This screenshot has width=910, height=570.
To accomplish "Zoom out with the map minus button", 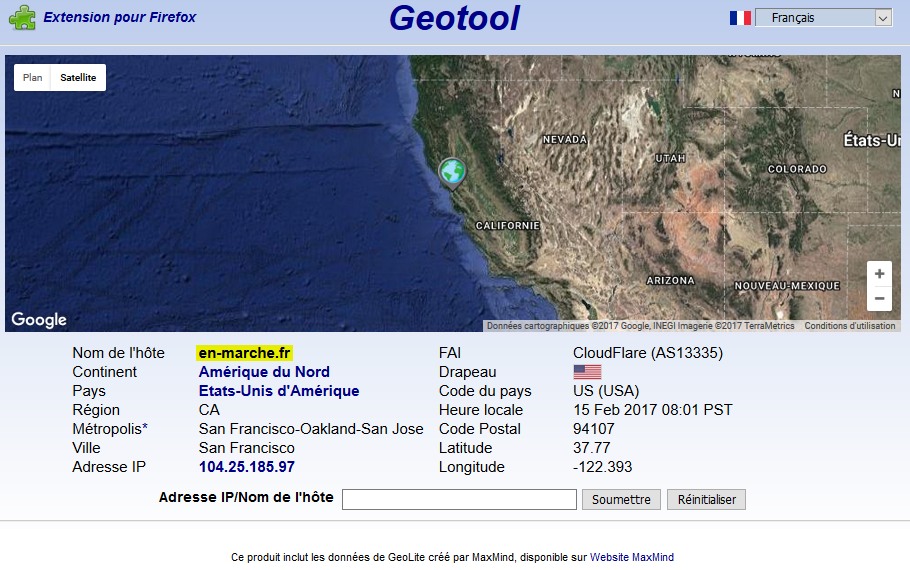I will click(879, 299).
